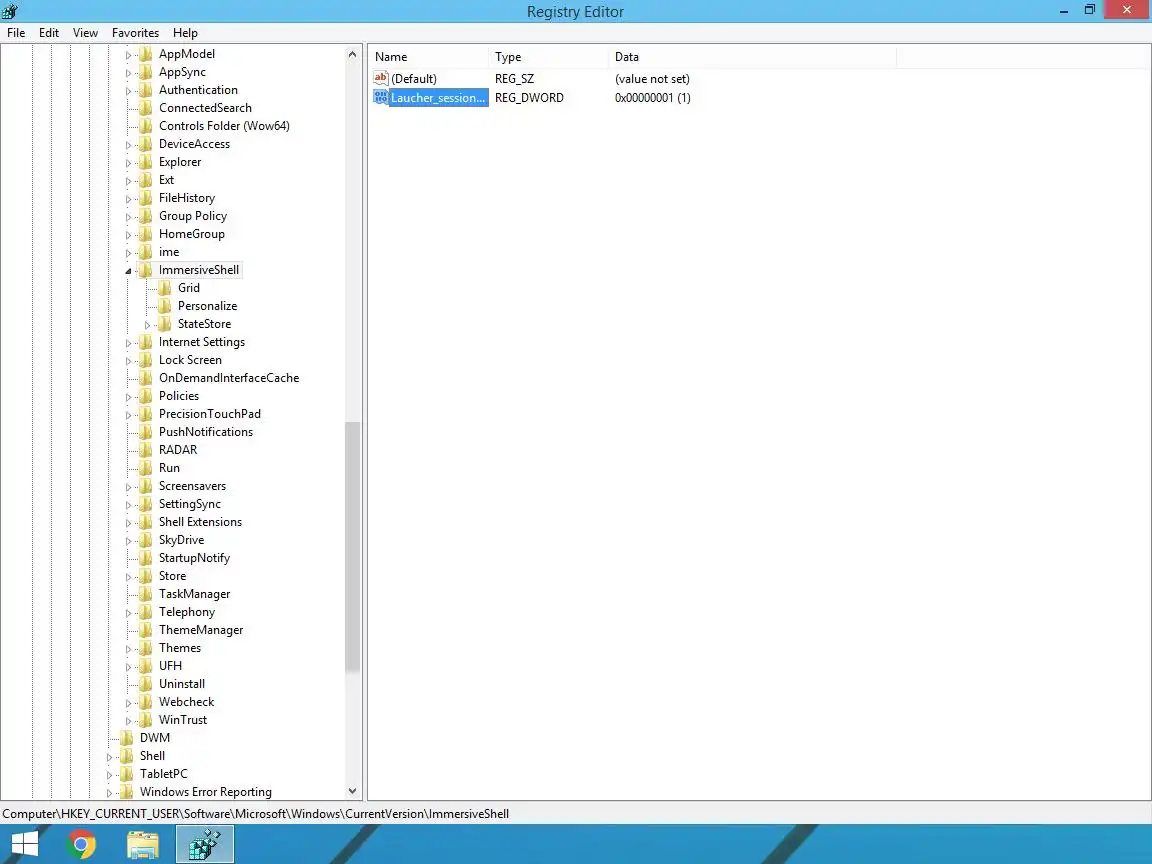Open the View menu
Image resolution: width=1152 pixels, height=864 pixels.
tap(85, 33)
